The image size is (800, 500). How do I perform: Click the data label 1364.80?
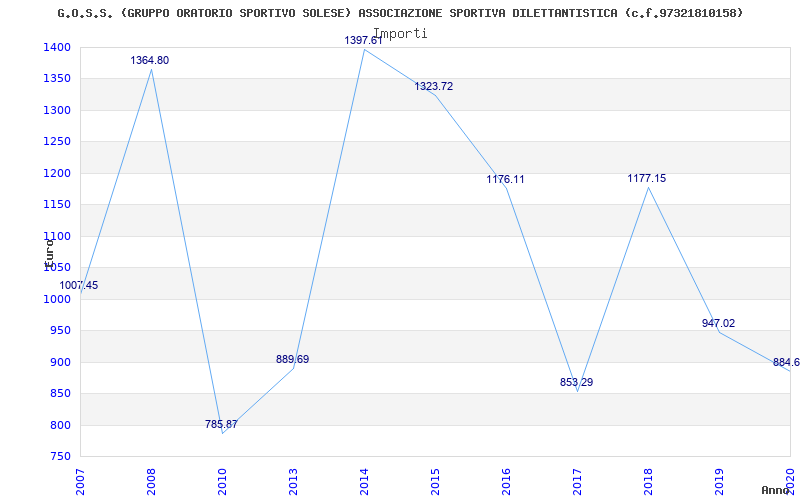tap(149, 60)
